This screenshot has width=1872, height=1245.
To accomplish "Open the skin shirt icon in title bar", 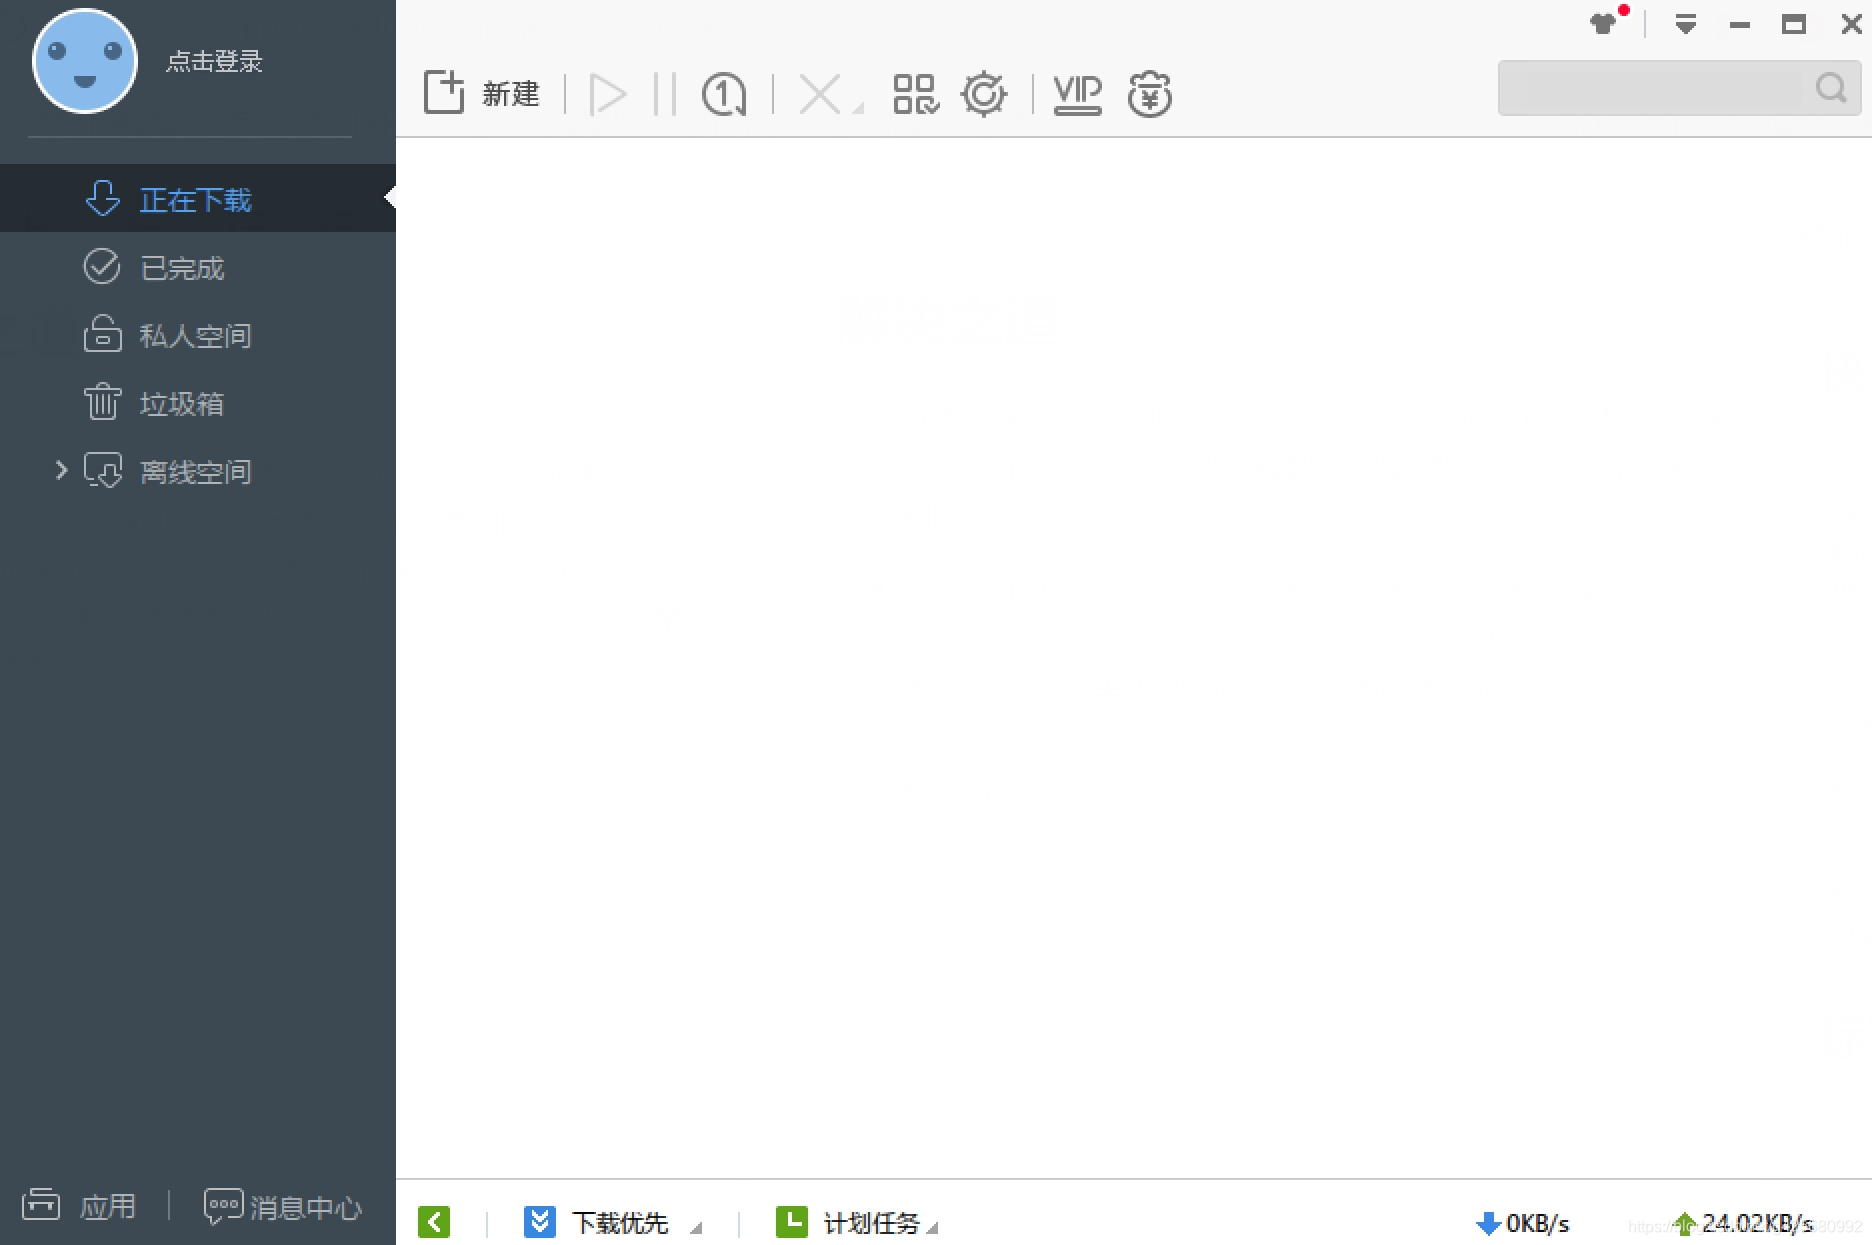I will (x=1604, y=23).
